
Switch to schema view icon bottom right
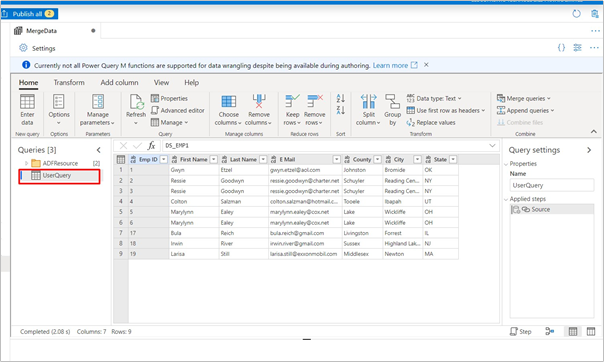click(x=591, y=332)
